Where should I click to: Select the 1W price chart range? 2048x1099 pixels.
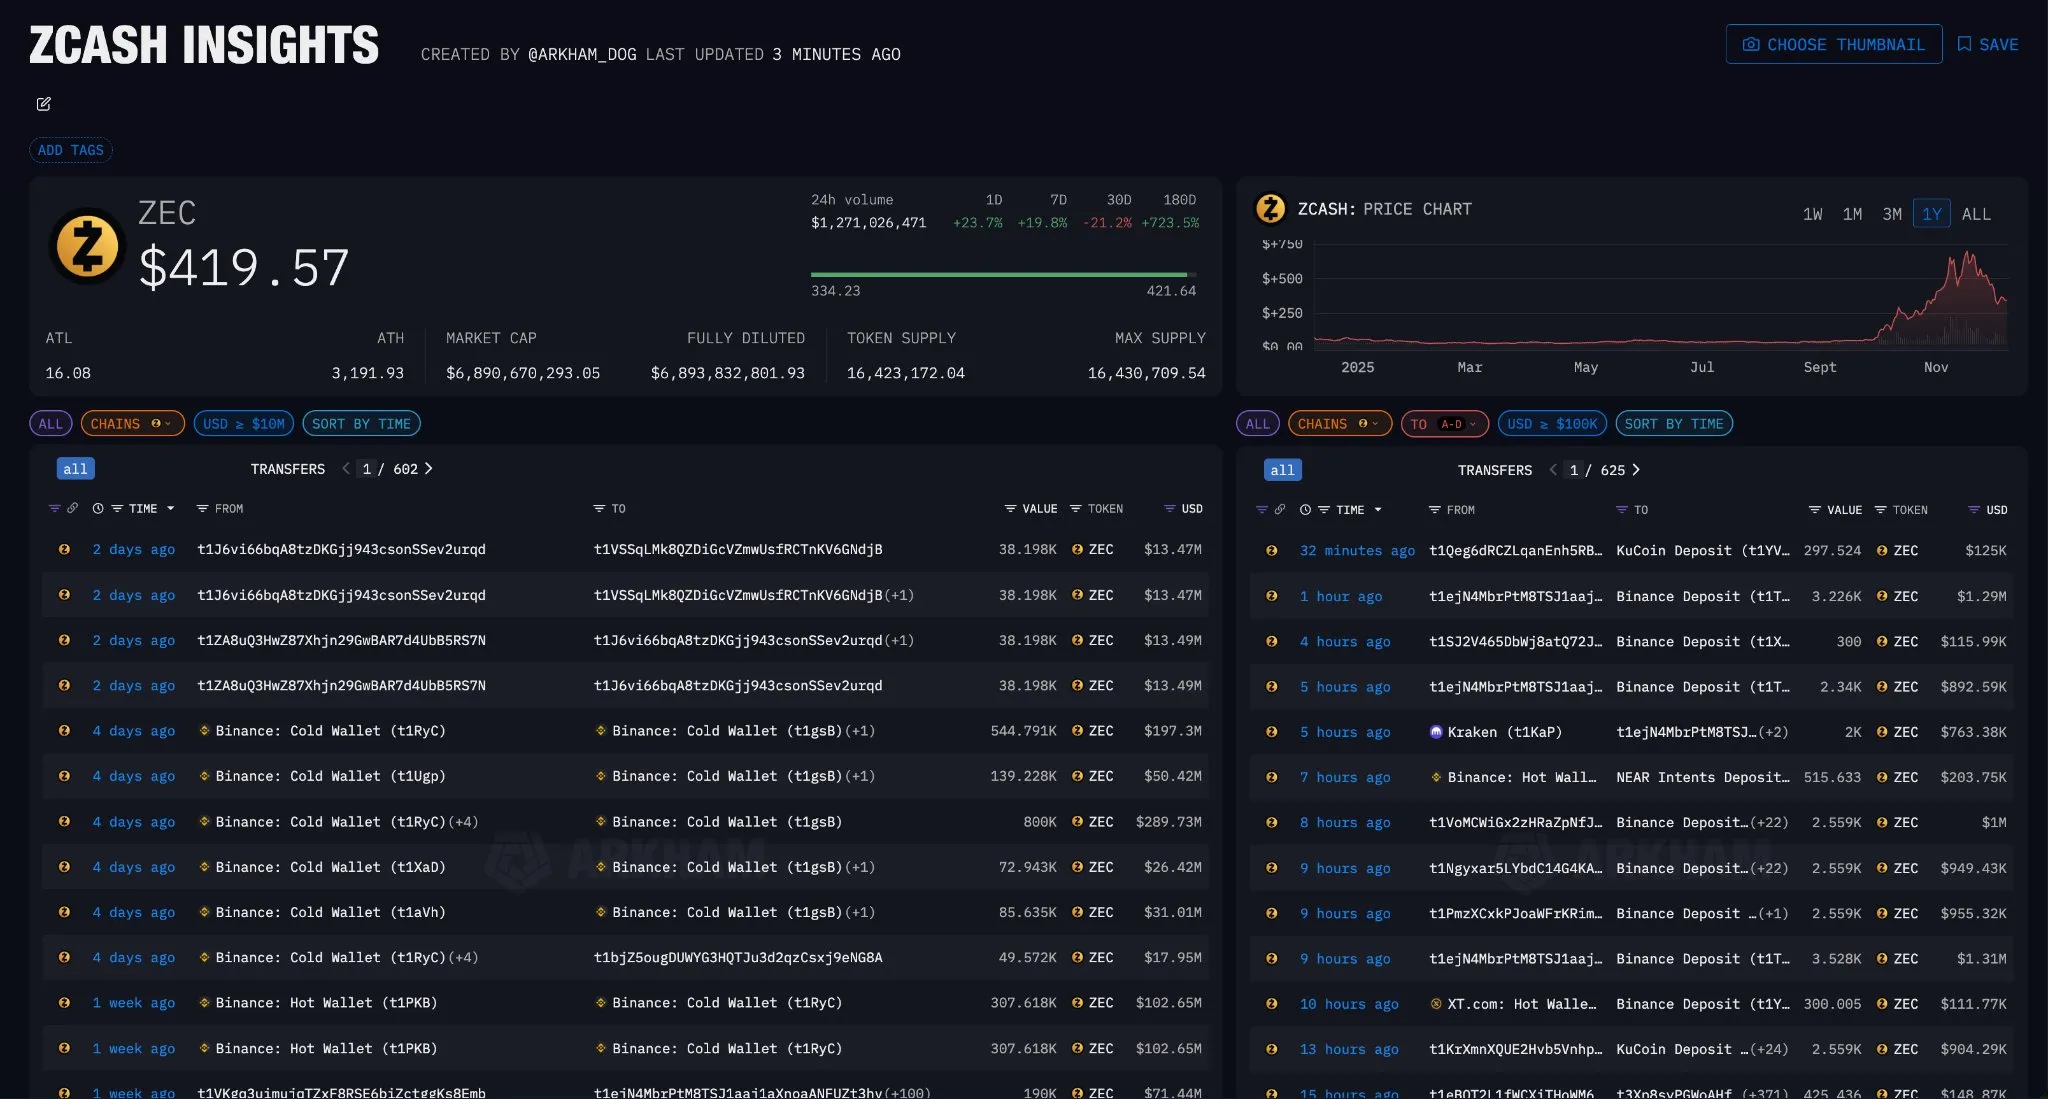(x=1812, y=214)
